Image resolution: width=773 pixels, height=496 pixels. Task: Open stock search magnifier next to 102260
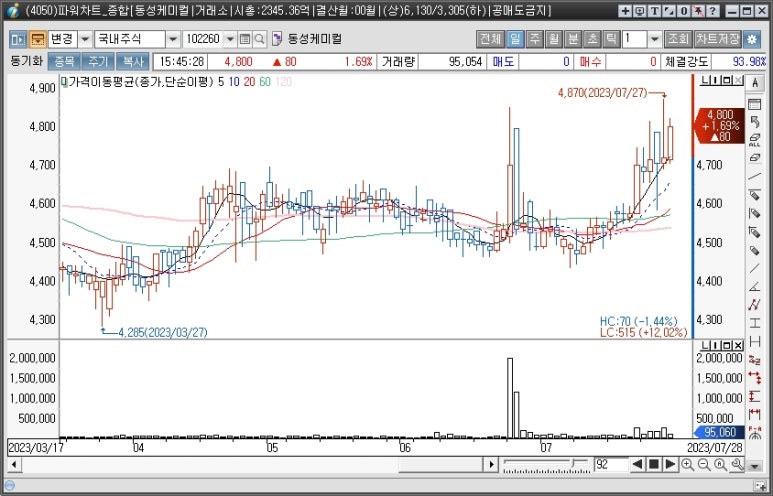coord(260,39)
